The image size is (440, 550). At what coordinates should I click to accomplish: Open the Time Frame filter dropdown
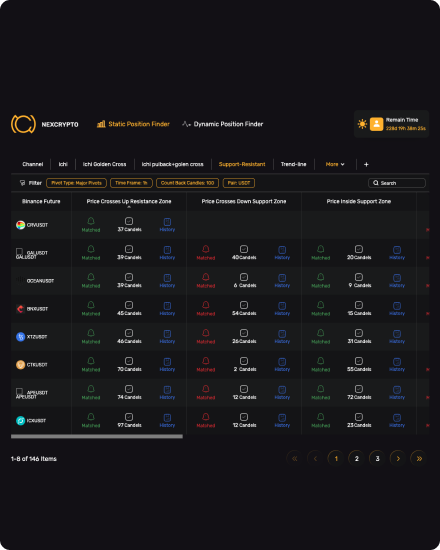click(131, 183)
